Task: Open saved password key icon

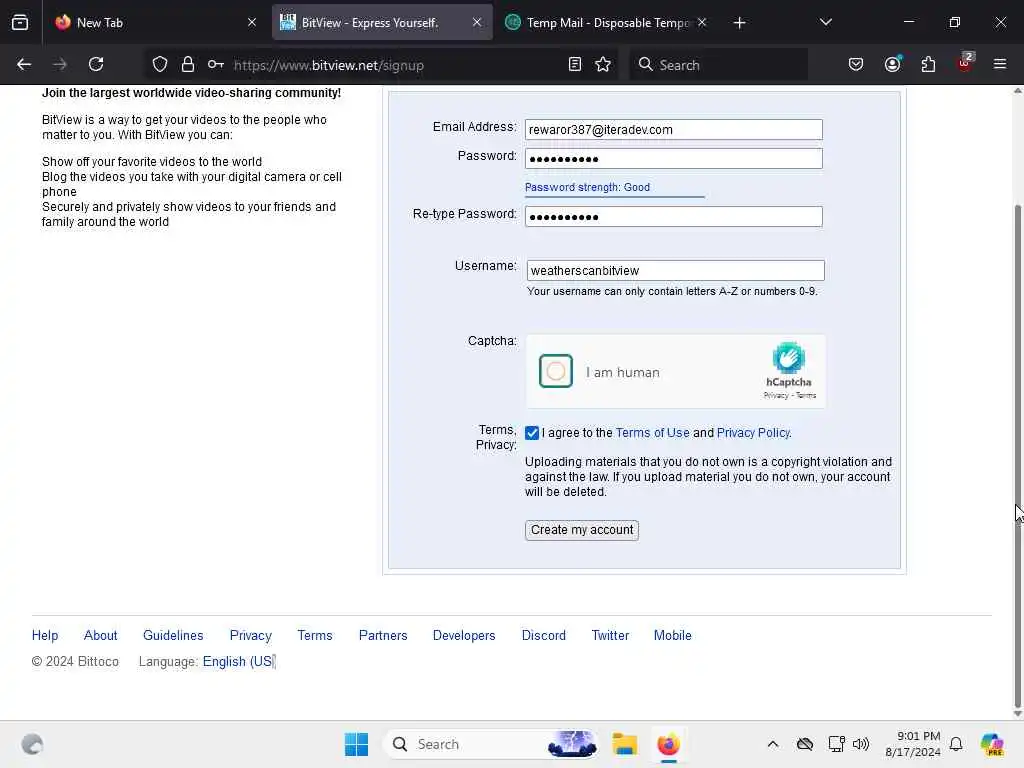Action: pyautogui.click(x=216, y=65)
